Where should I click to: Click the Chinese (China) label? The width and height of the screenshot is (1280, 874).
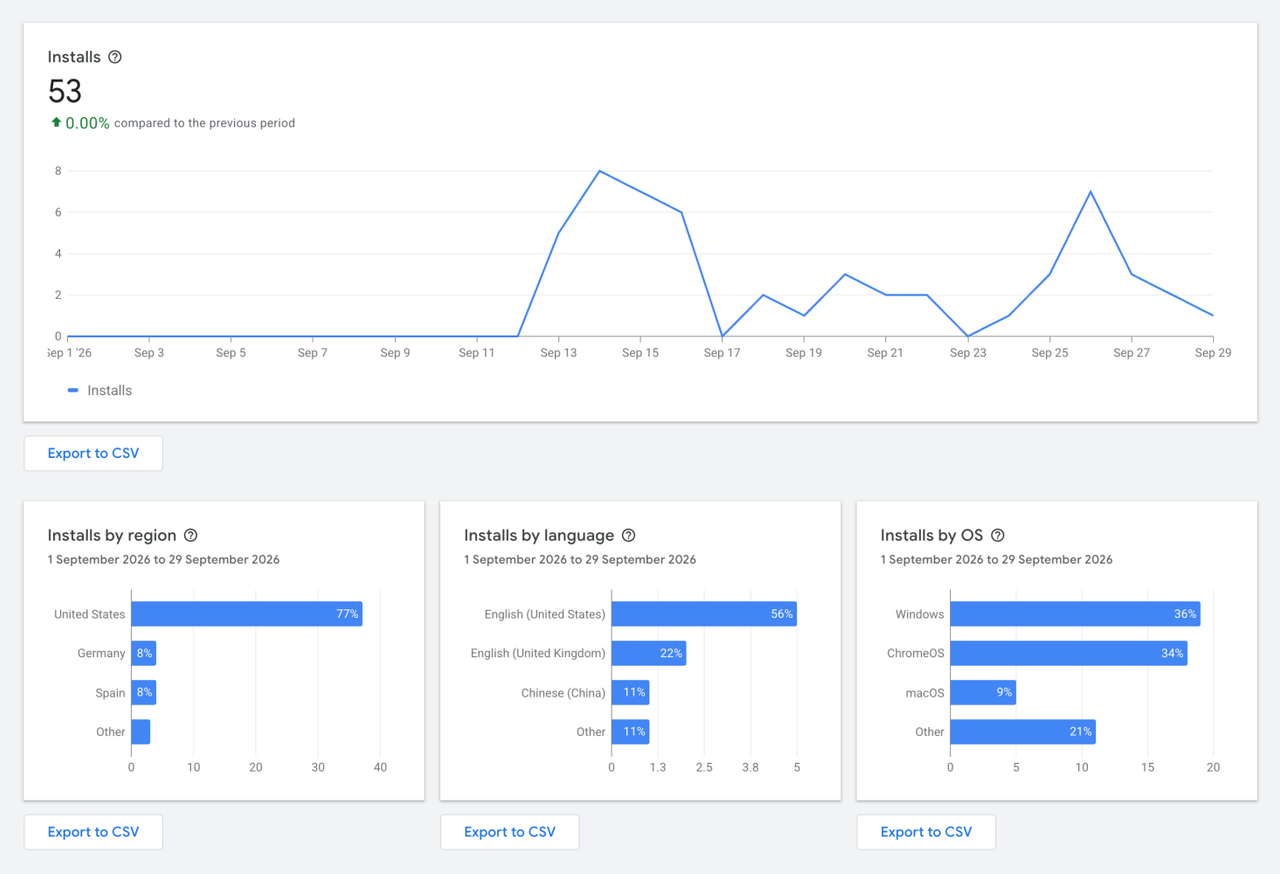pyautogui.click(x=563, y=692)
